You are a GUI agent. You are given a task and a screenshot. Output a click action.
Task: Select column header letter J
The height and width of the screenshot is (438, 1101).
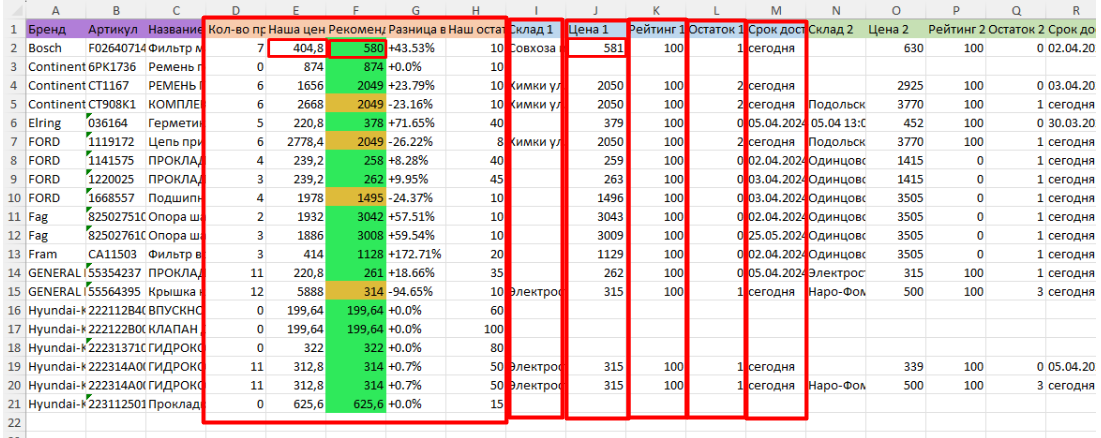pos(597,11)
